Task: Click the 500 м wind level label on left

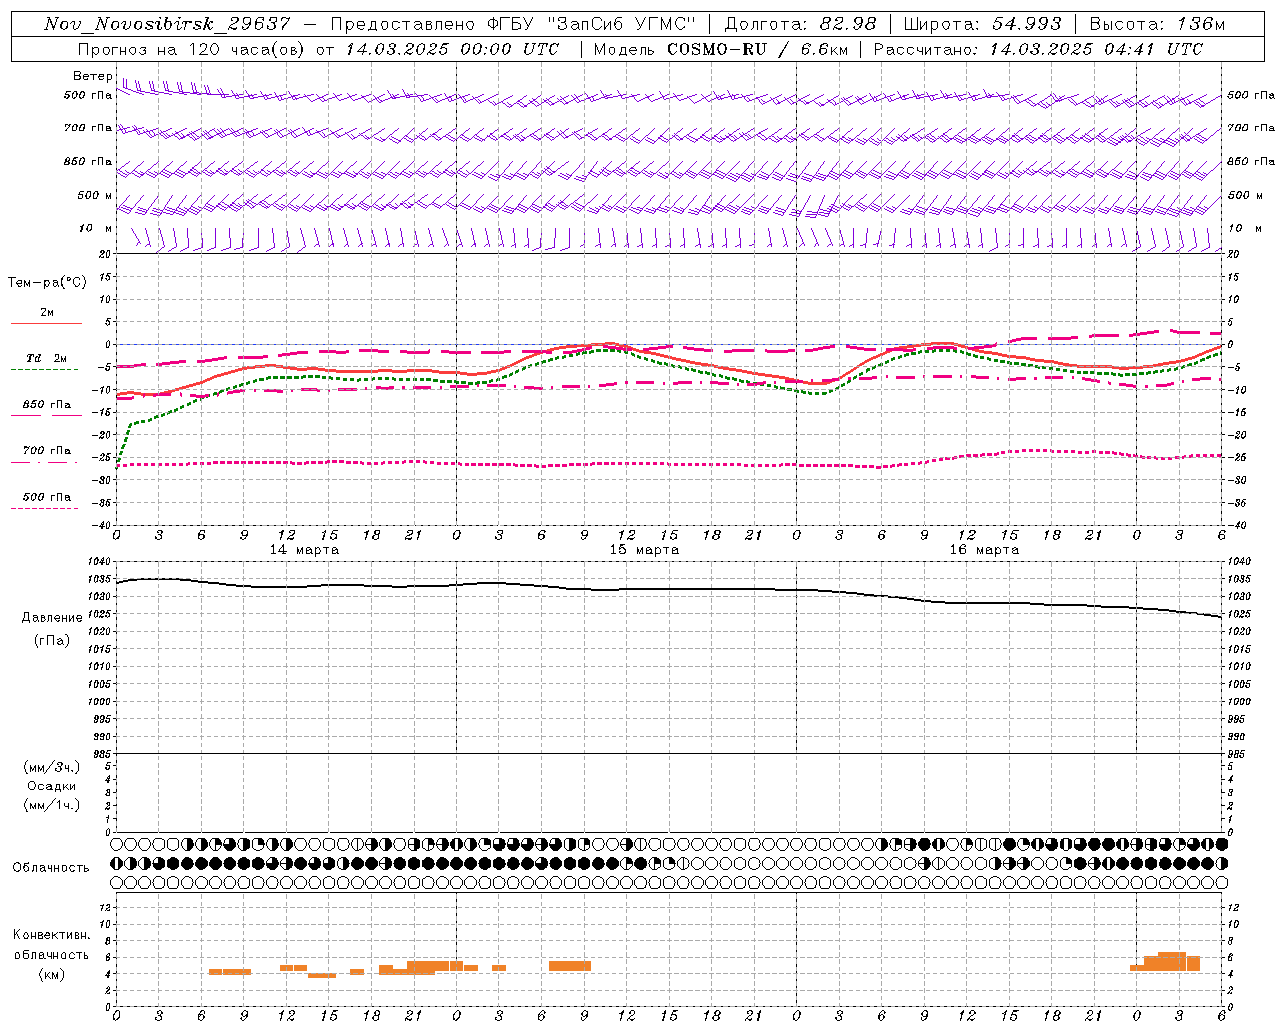Action: coord(94,195)
